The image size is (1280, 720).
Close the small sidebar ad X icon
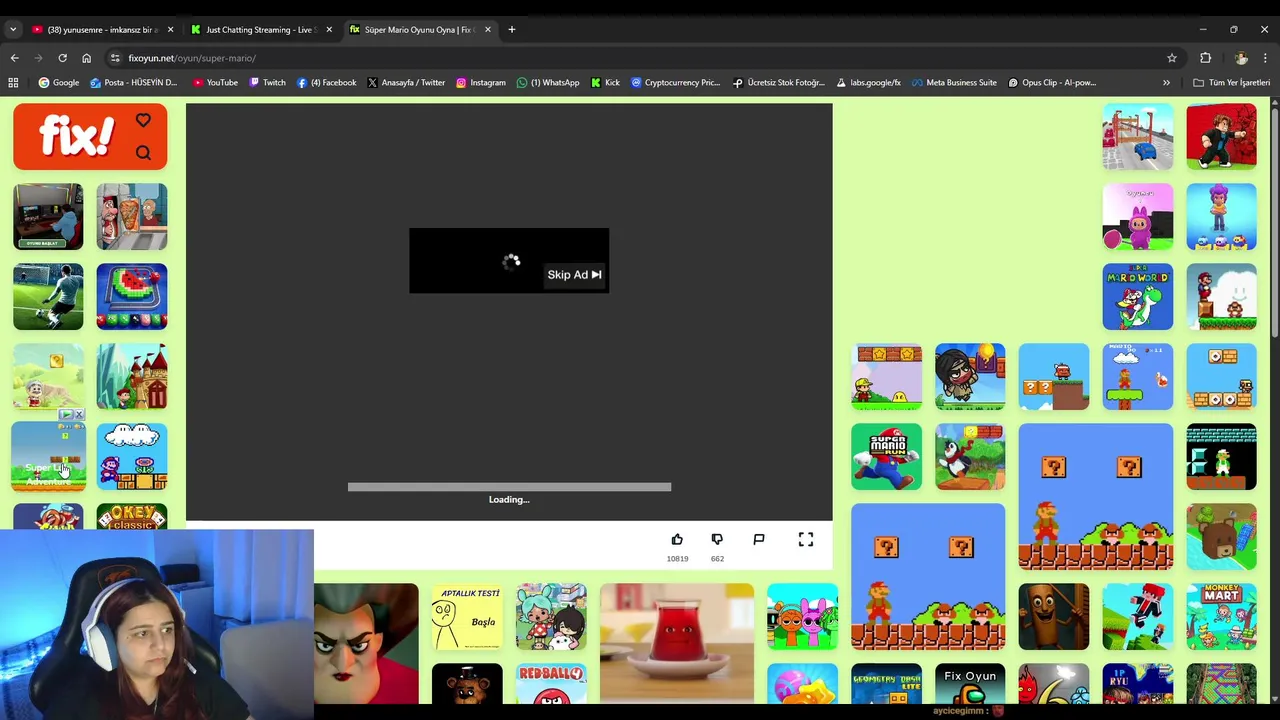(x=79, y=414)
